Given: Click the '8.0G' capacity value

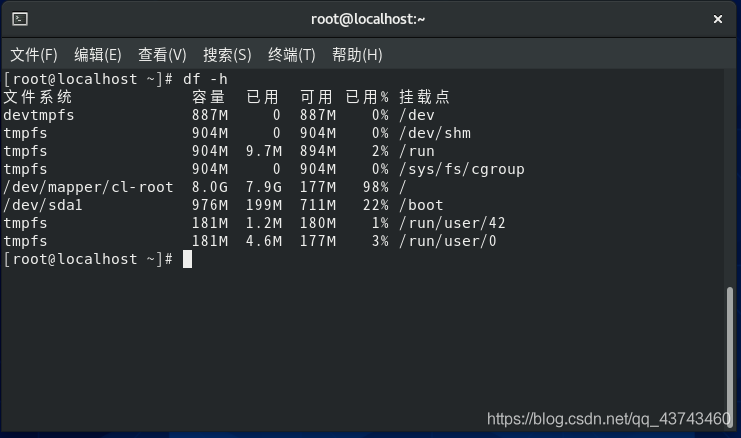Looking at the screenshot, I should [x=210, y=187].
